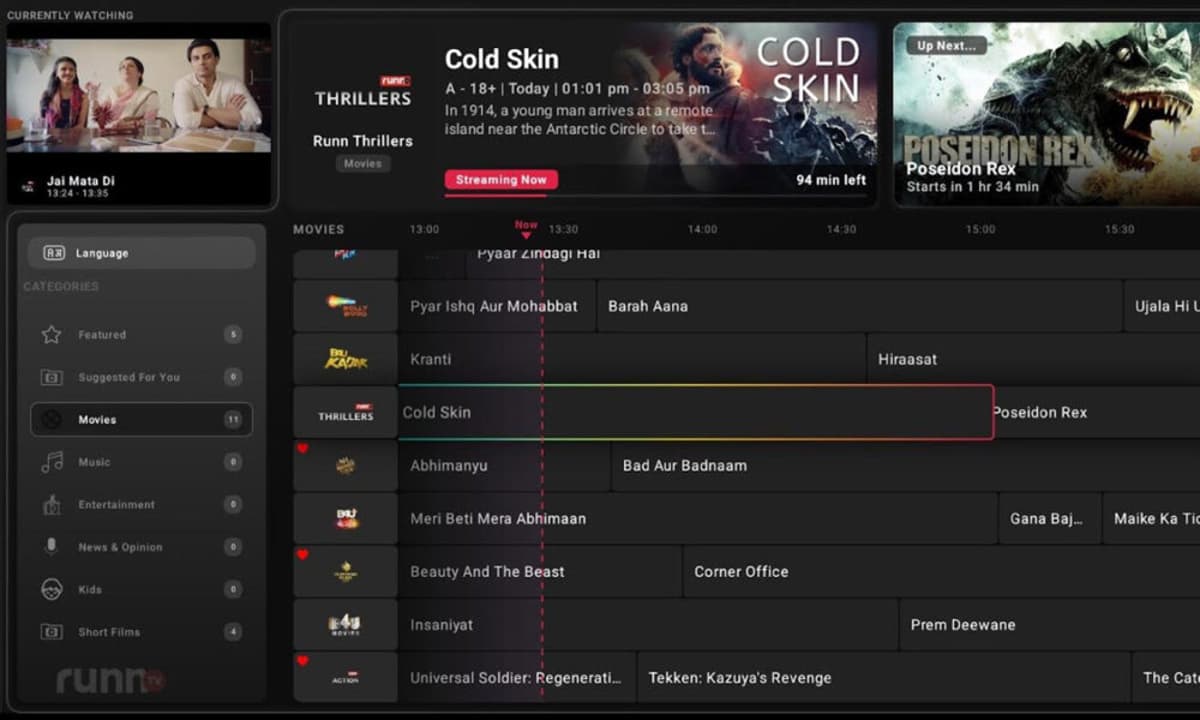Click the Jai Mata Di title text
The height and width of the screenshot is (720, 1200).
pos(81,181)
